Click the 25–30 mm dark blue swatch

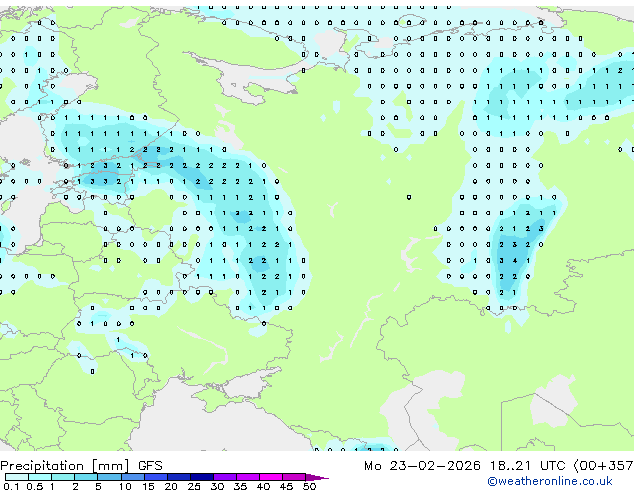[201, 477]
